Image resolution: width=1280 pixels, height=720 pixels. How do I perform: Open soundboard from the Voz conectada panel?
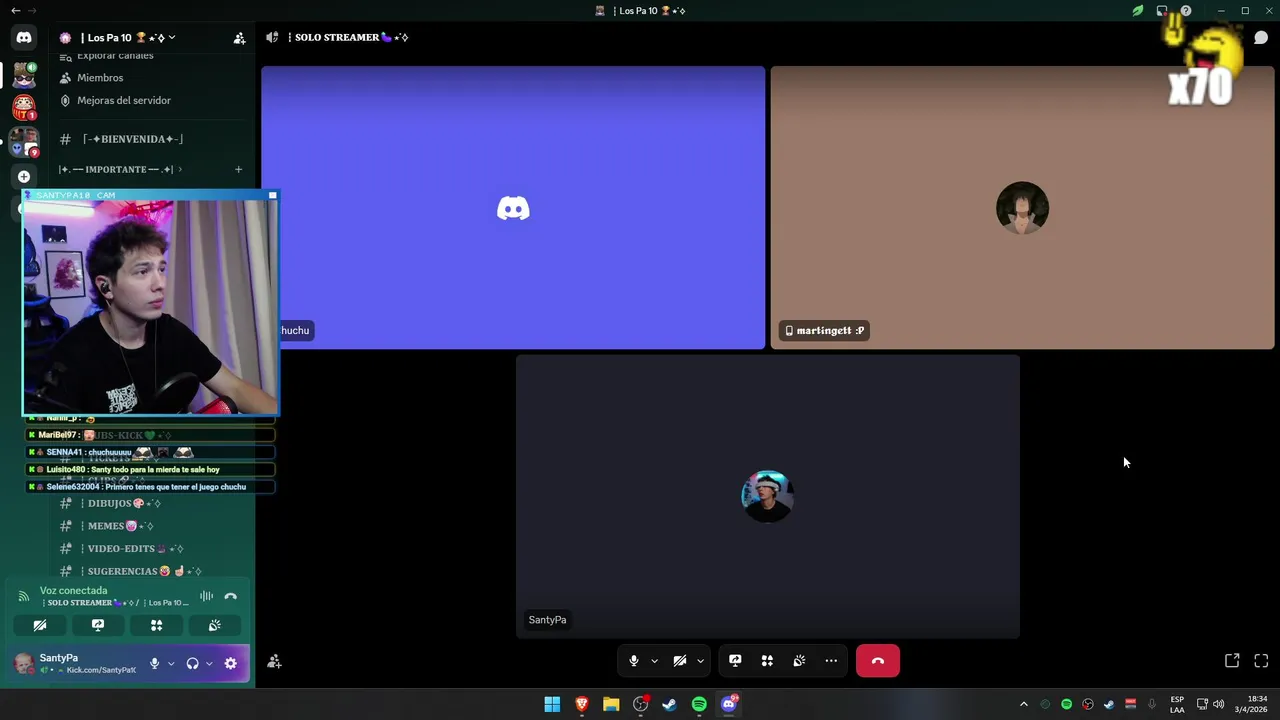click(214, 625)
